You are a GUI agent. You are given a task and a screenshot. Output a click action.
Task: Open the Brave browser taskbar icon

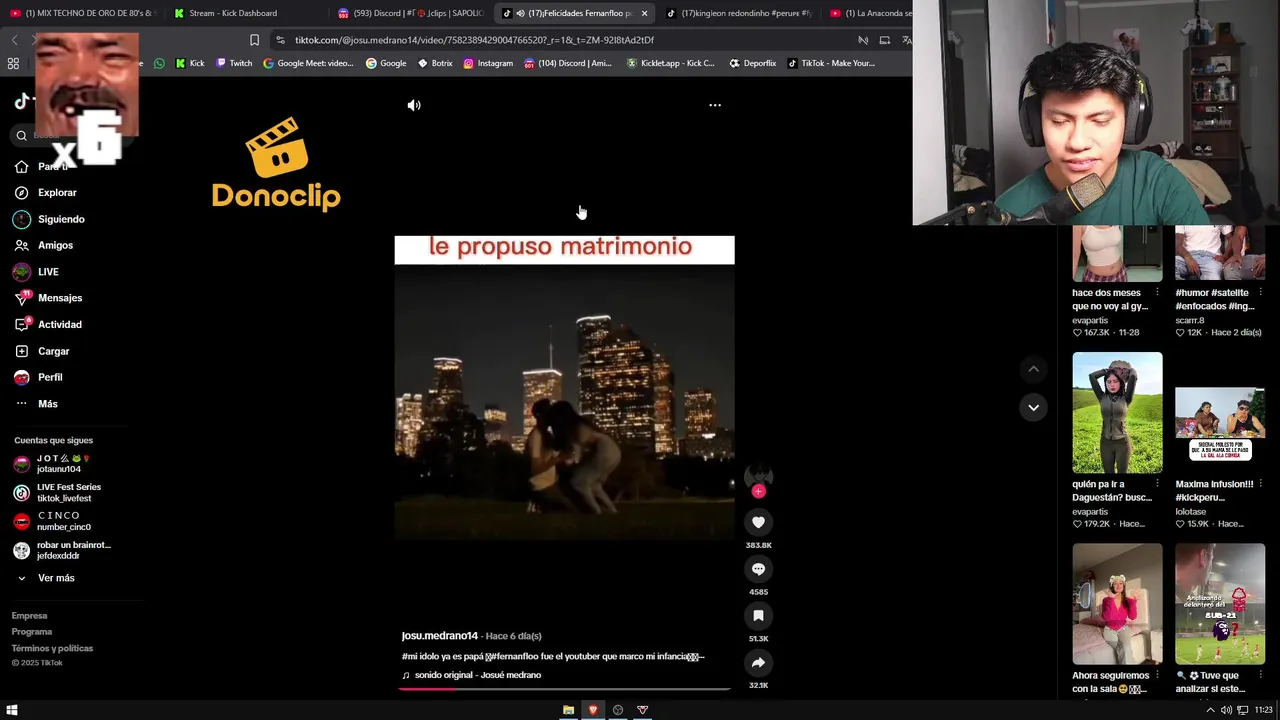point(593,710)
